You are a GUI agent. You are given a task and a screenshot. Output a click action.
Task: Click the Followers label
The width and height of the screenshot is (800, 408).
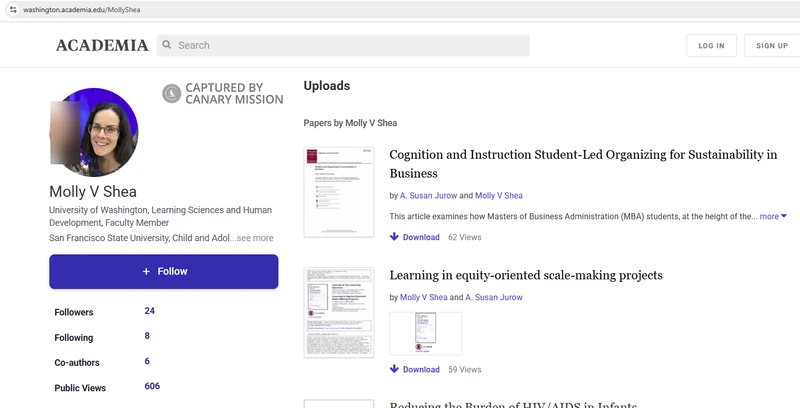74,312
